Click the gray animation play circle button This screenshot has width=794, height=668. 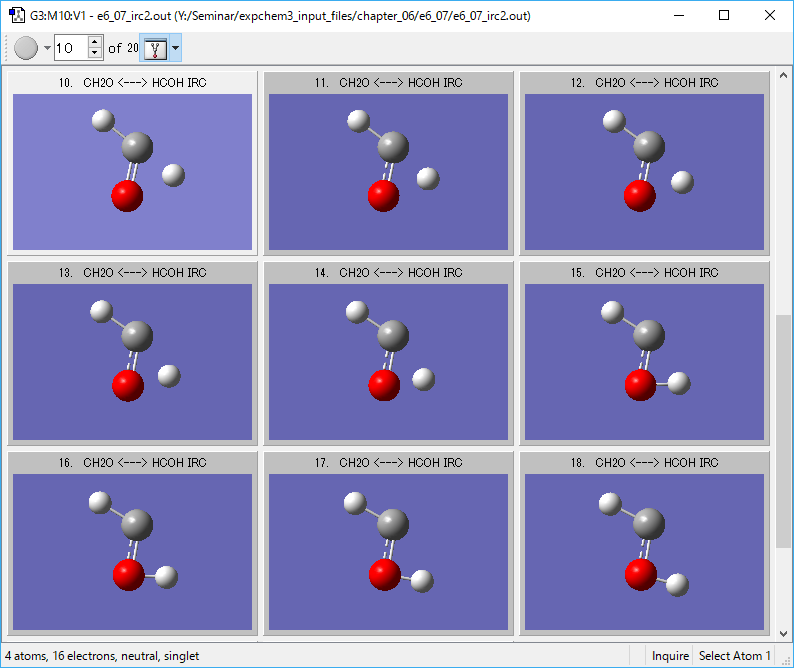tap(26, 48)
